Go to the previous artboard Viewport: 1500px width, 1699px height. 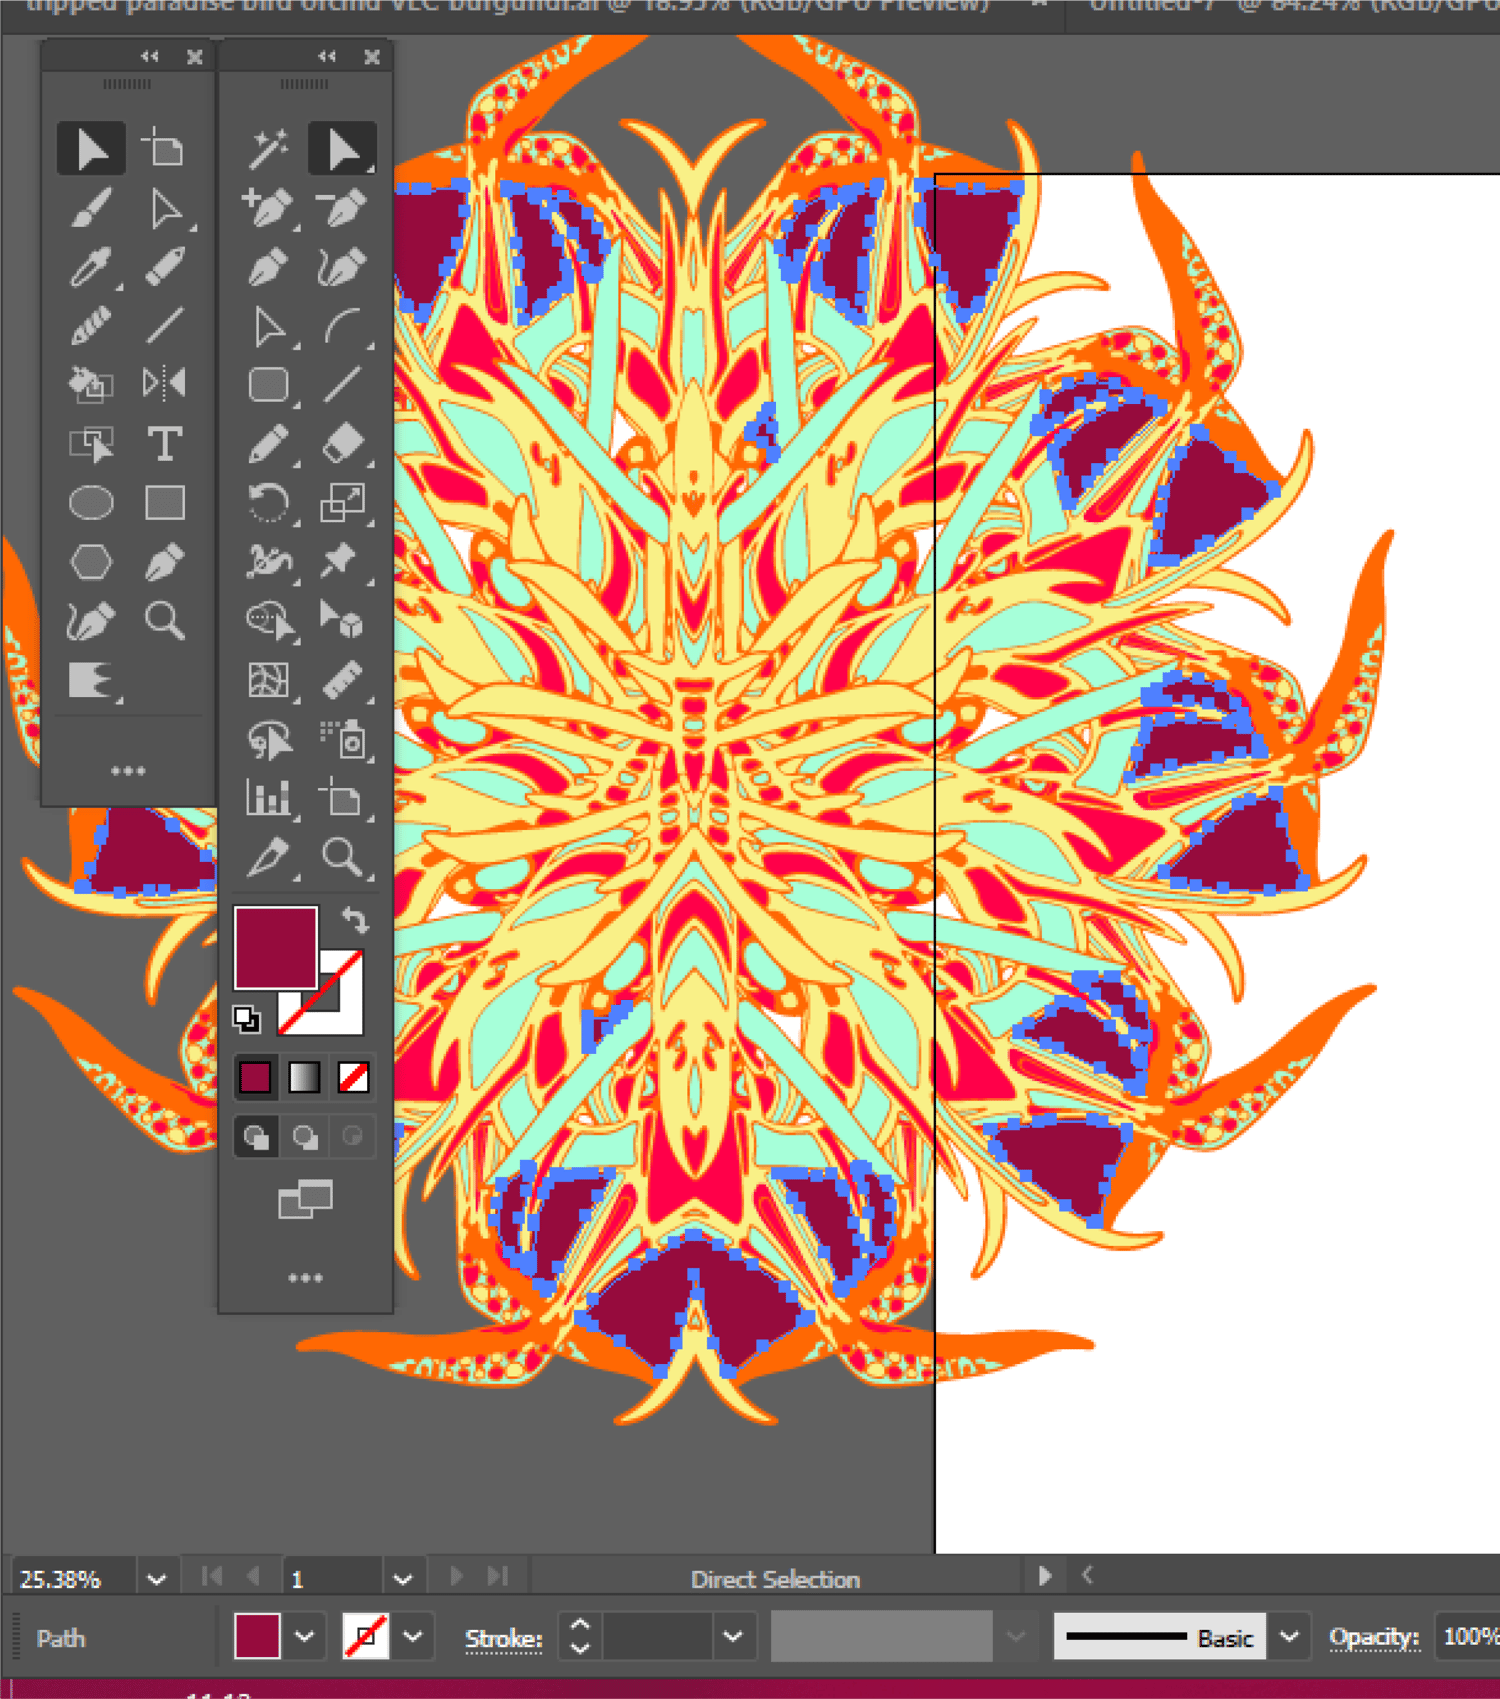[254, 1577]
